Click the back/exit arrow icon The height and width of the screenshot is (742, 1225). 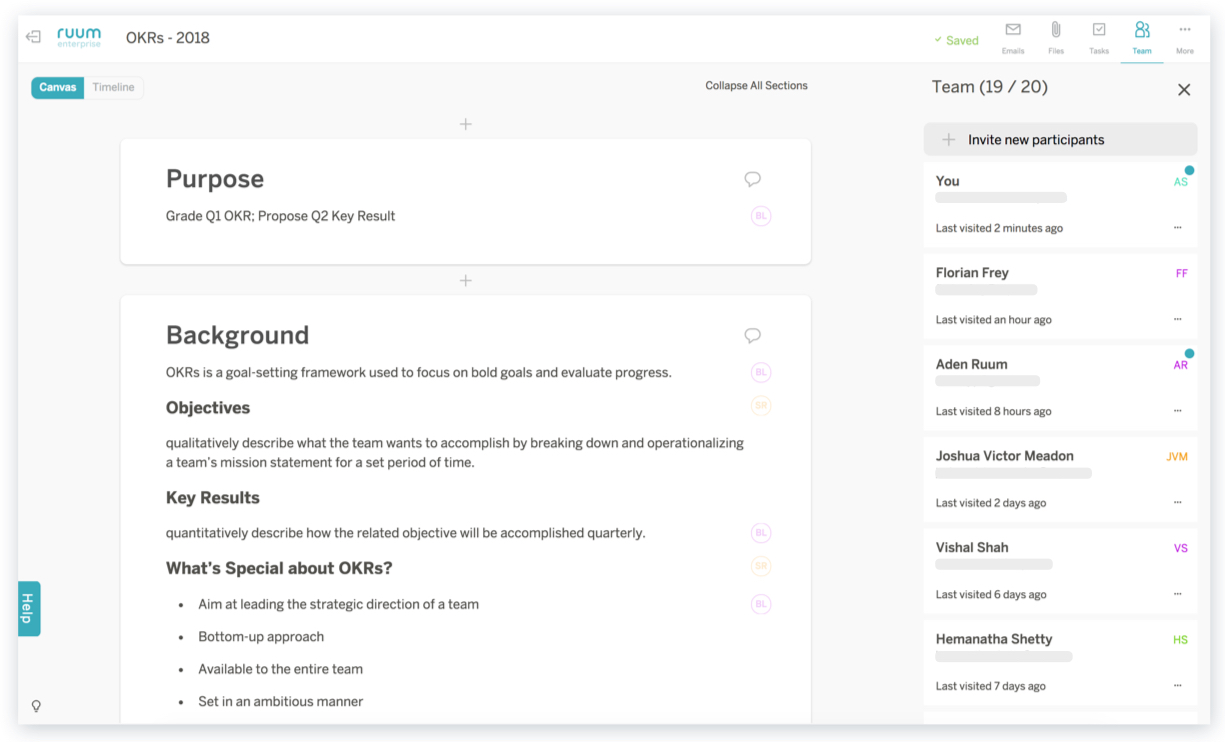tap(33, 37)
